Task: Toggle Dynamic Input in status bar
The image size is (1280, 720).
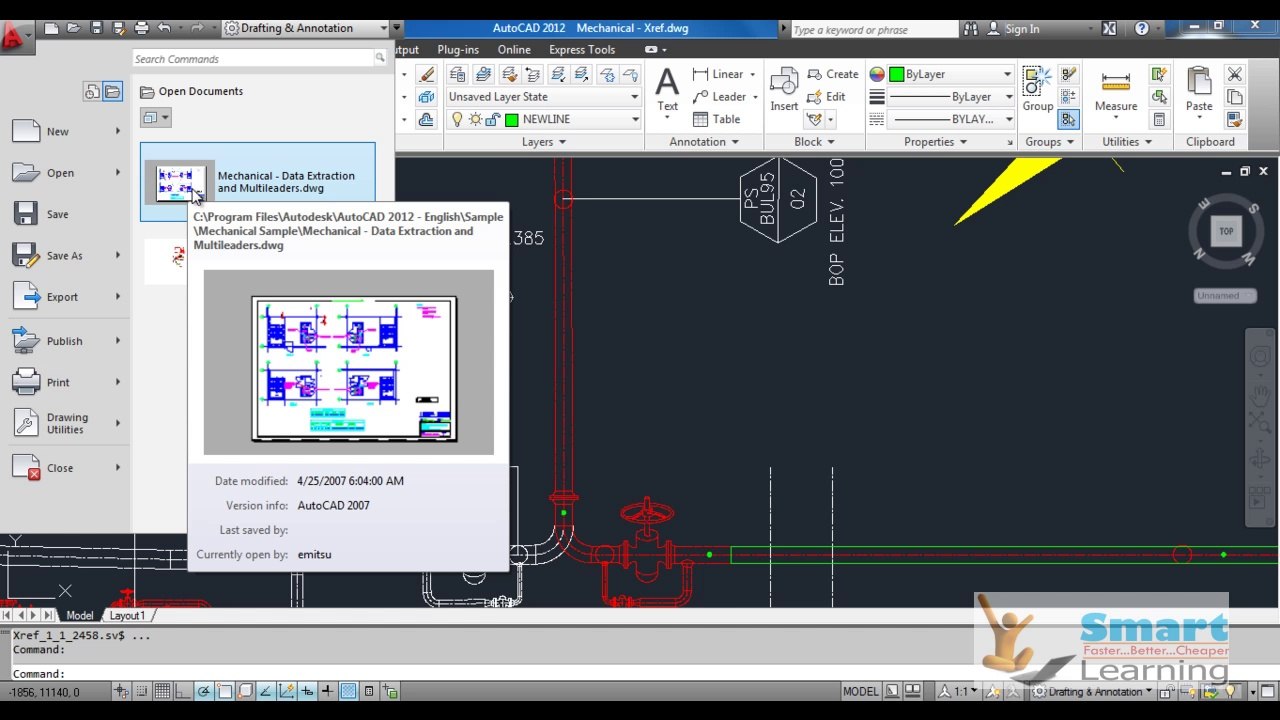Action: [307, 691]
